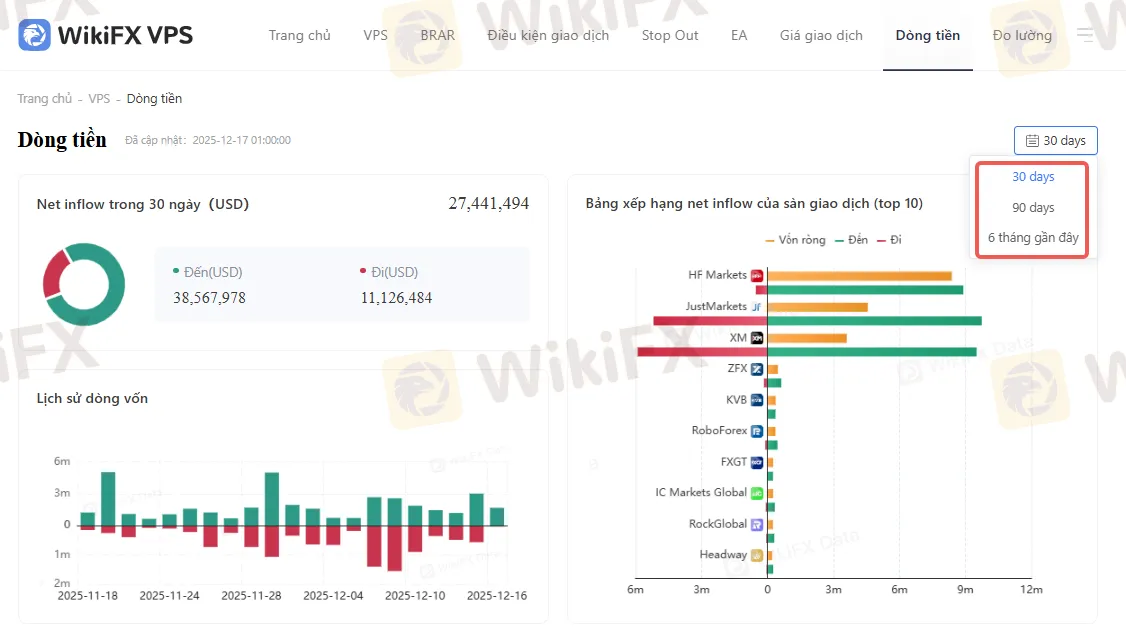
Task: Select 6 tháng gần đây option
Action: pos(1033,238)
